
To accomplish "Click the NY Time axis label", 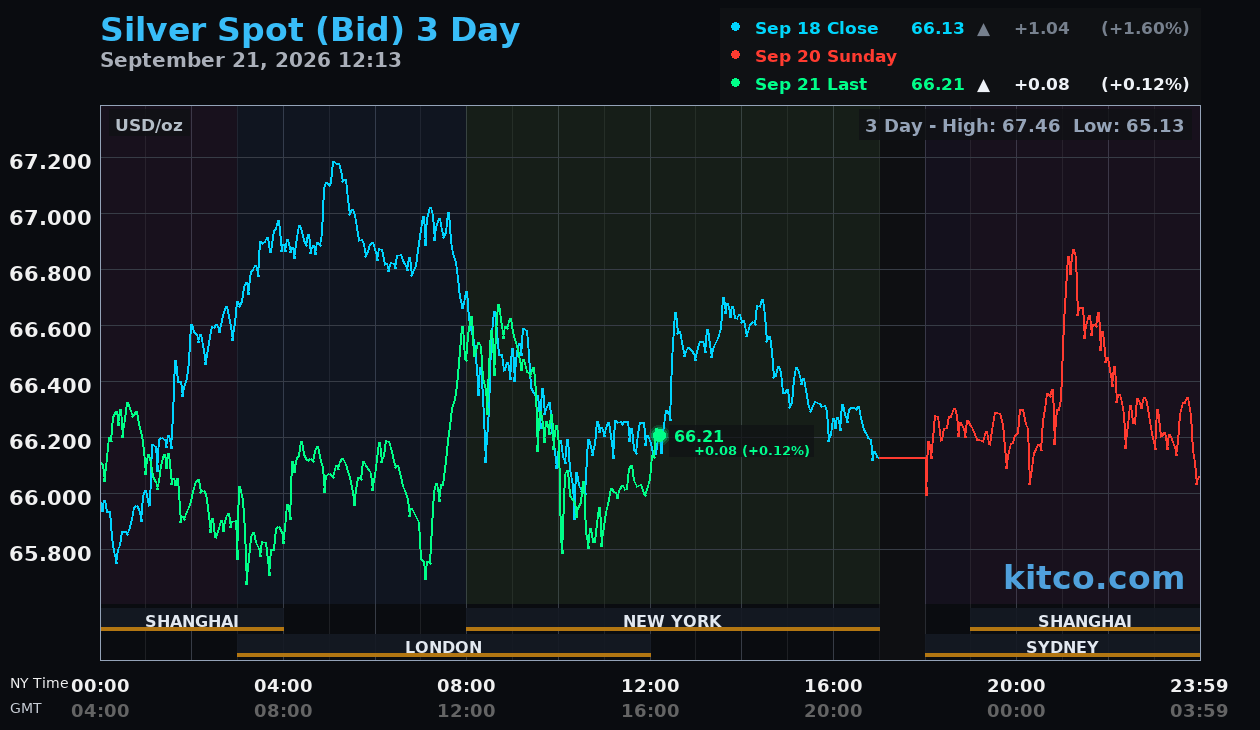I will 39,683.
